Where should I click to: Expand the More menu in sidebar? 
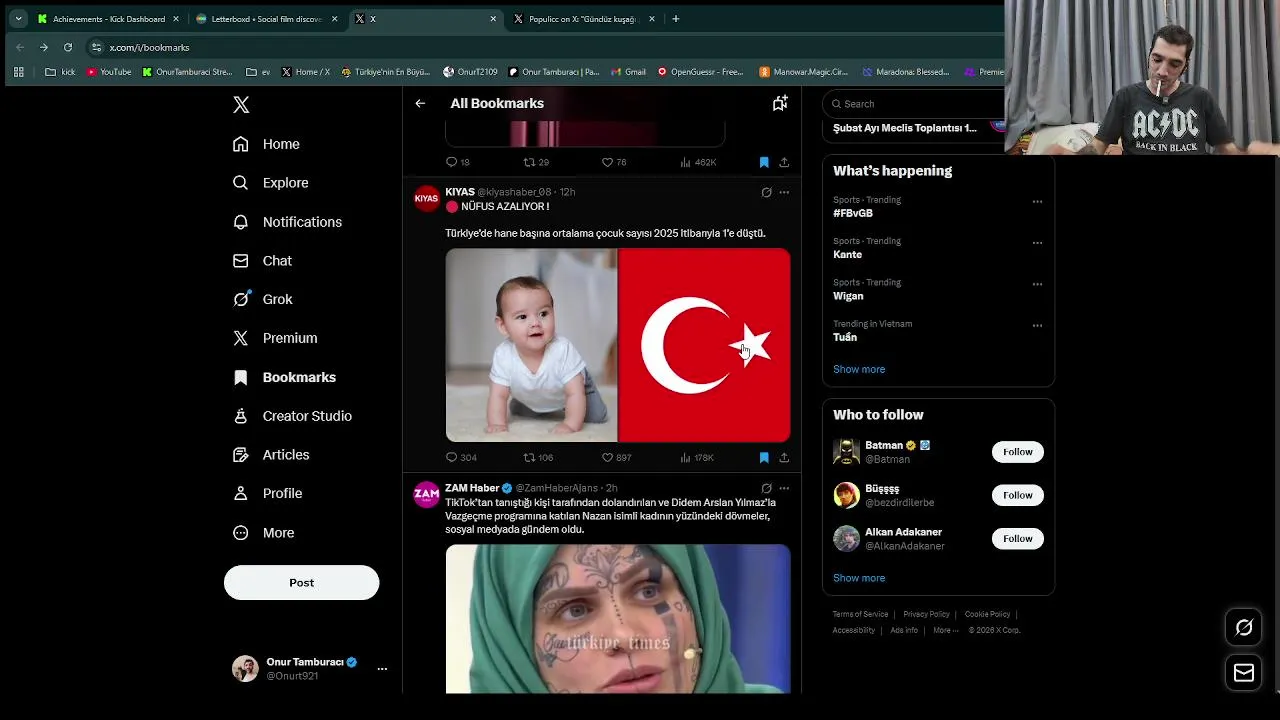click(x=263, y=533)
